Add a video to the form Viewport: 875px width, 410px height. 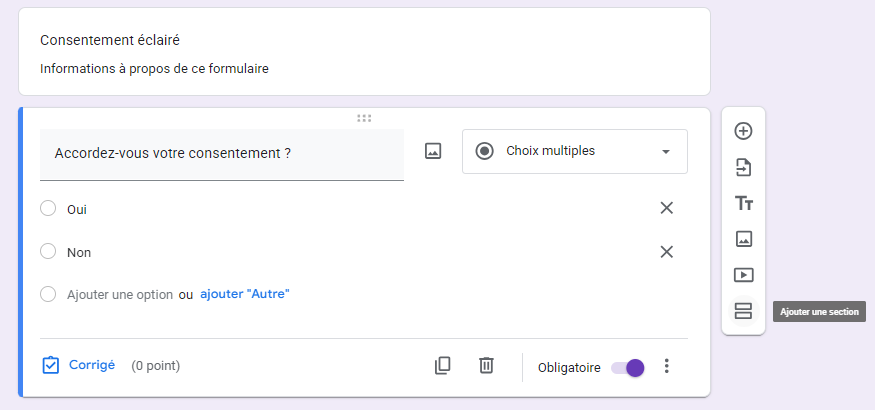[x=743, y=275]
